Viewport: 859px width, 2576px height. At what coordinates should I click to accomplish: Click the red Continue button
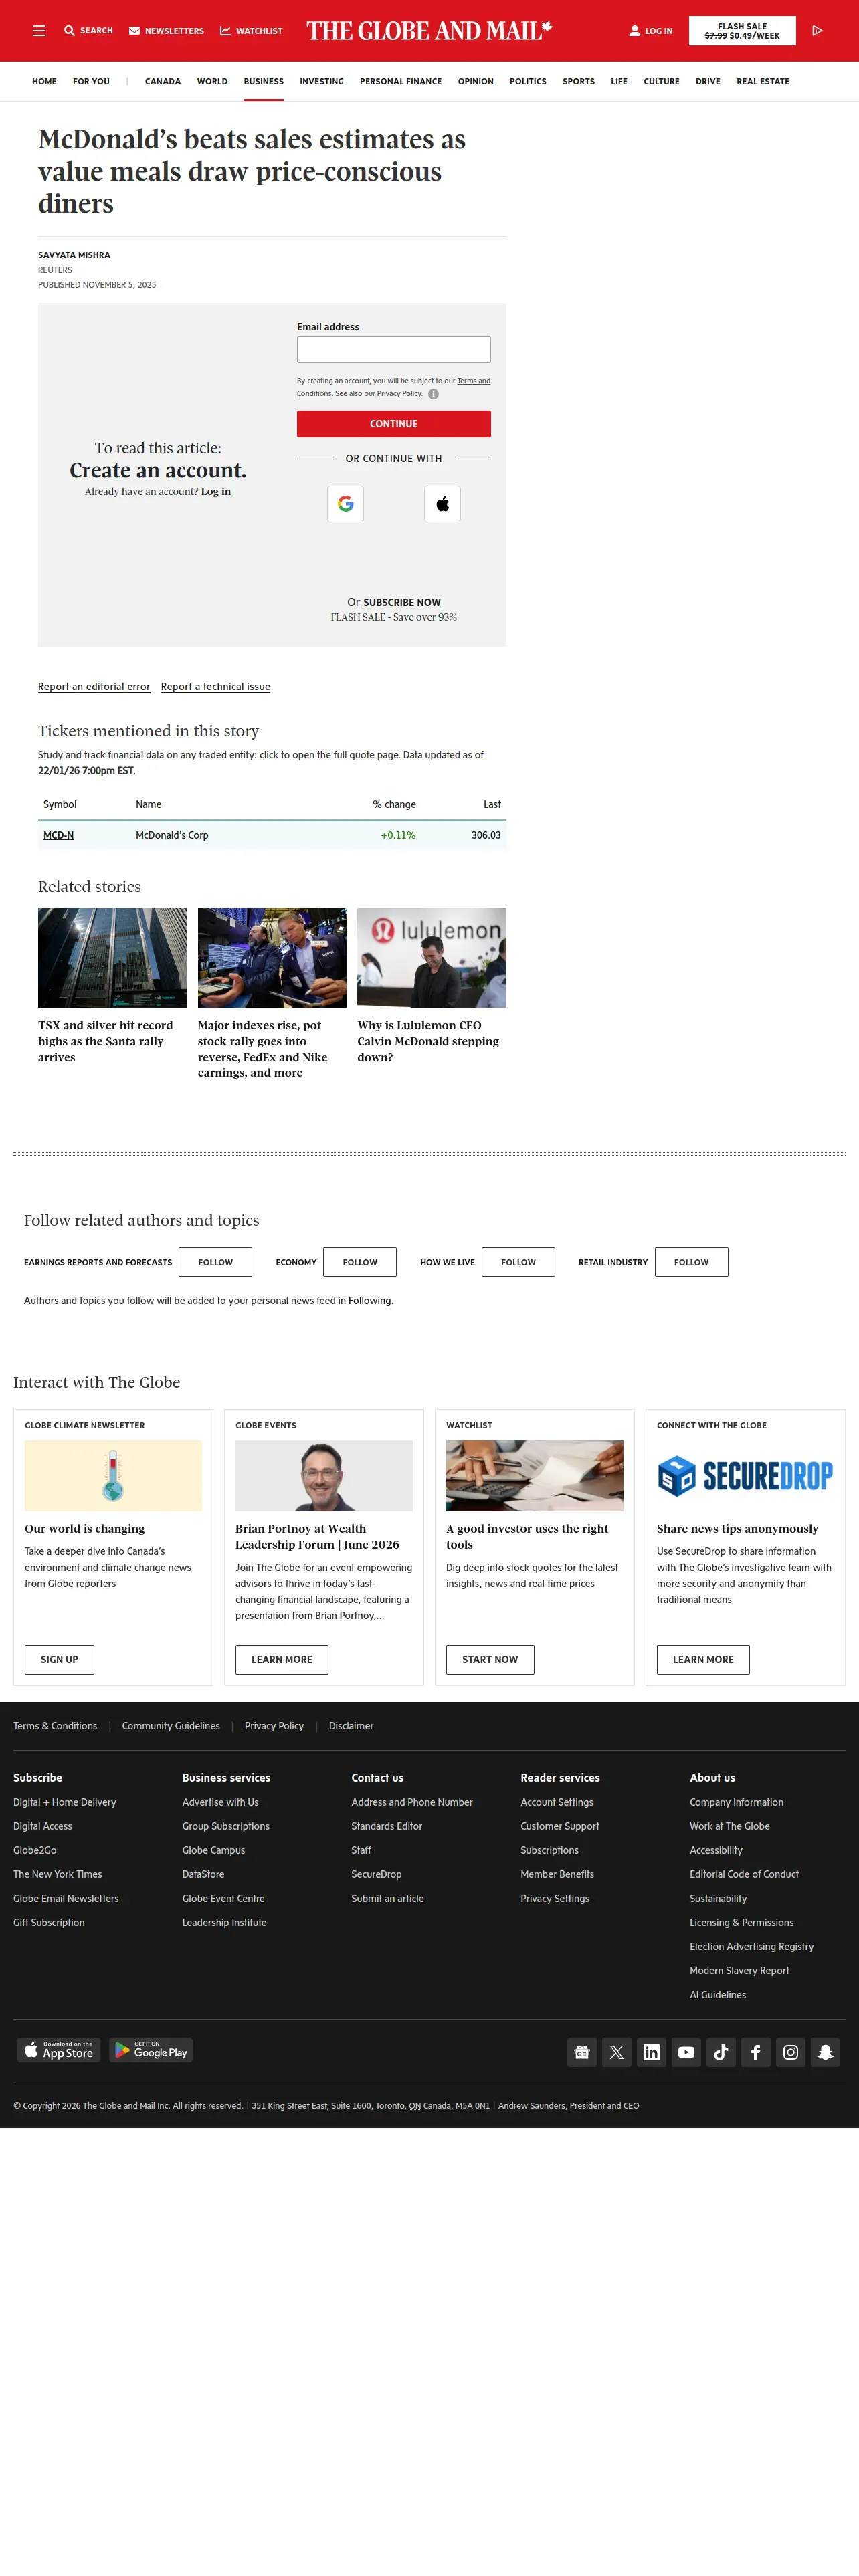click(394, 424)
